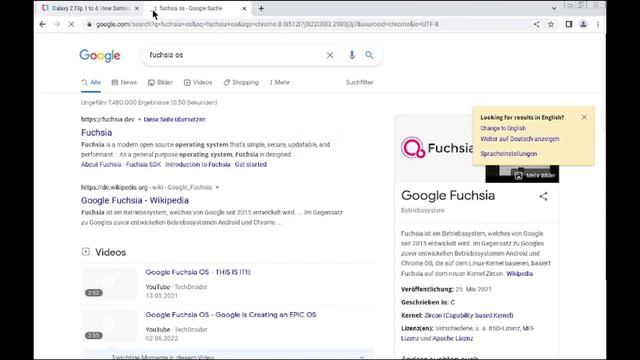The width and height of the screenshot is (640, 360).
Task: Open video Google is Creating an EPIC OS
Action: pos(231,315)
